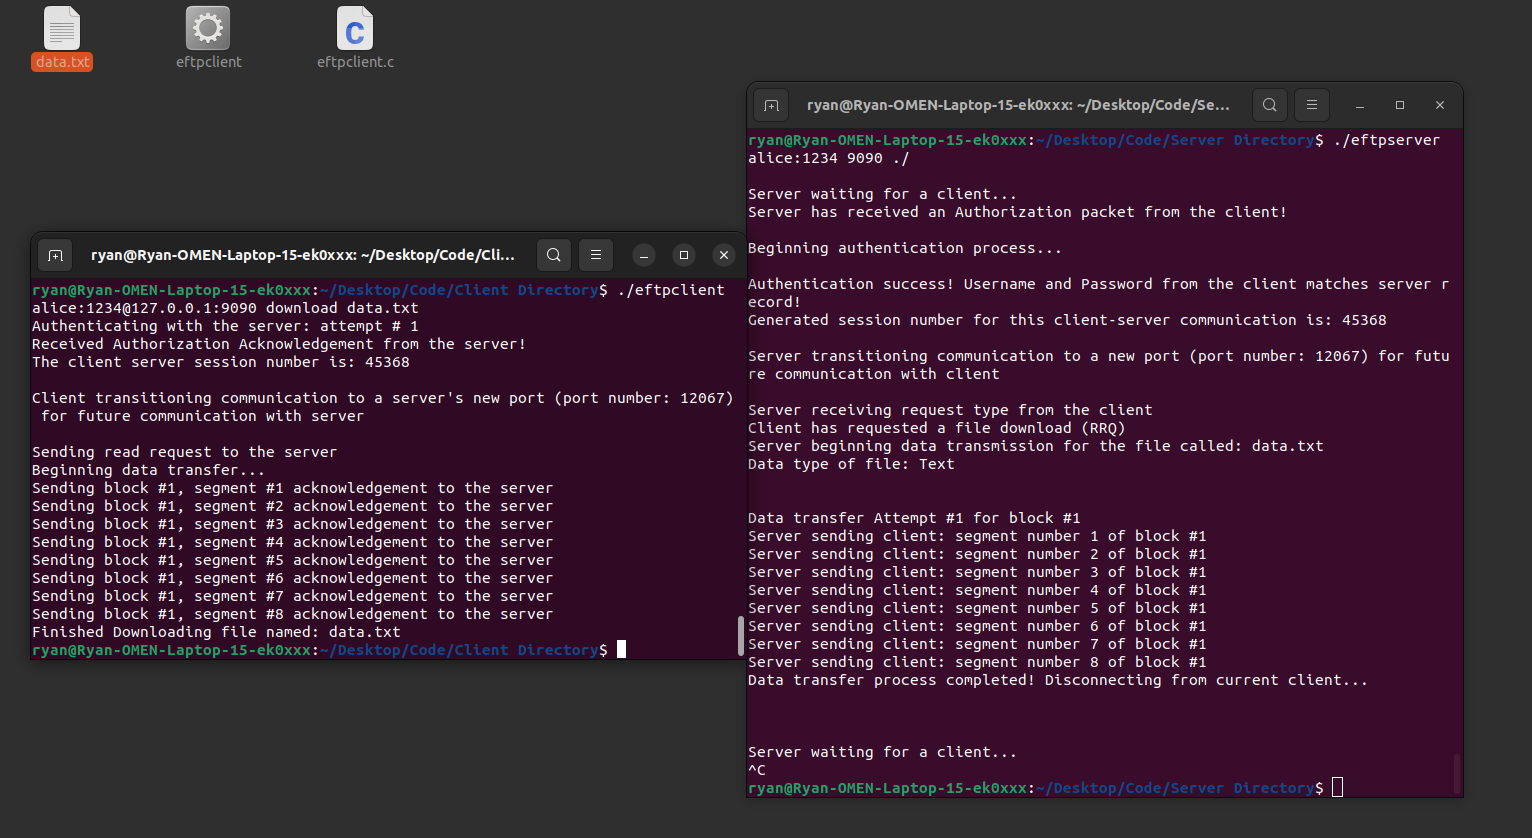Click 'Data transfer process completed!' line

(x=1058, y=680)
